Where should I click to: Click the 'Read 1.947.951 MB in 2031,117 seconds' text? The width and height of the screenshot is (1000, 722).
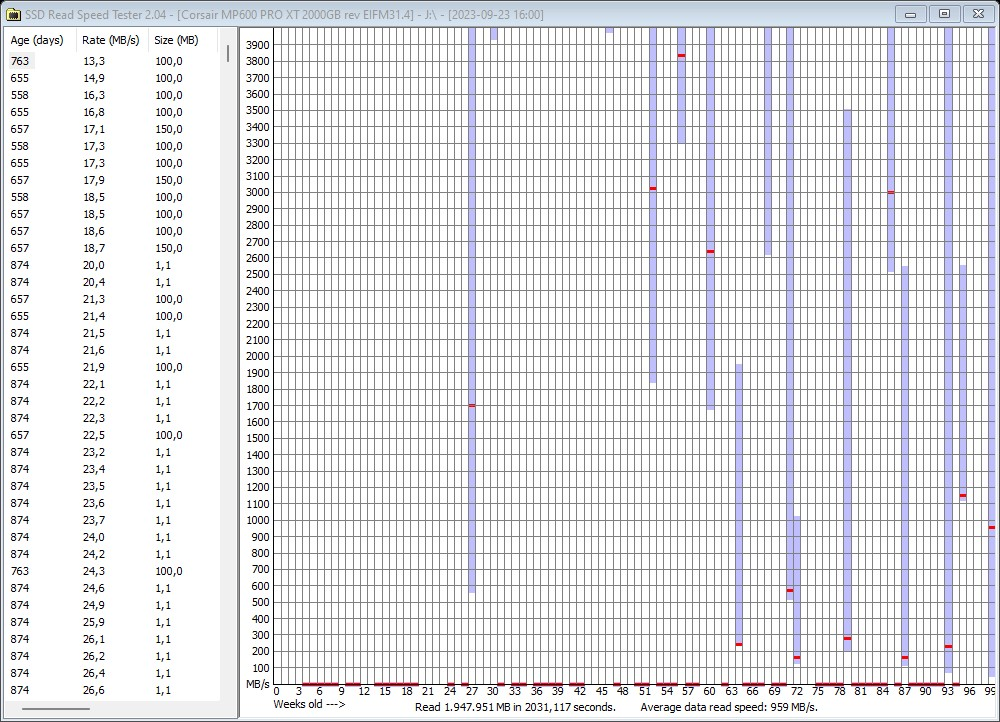[515, 707]
